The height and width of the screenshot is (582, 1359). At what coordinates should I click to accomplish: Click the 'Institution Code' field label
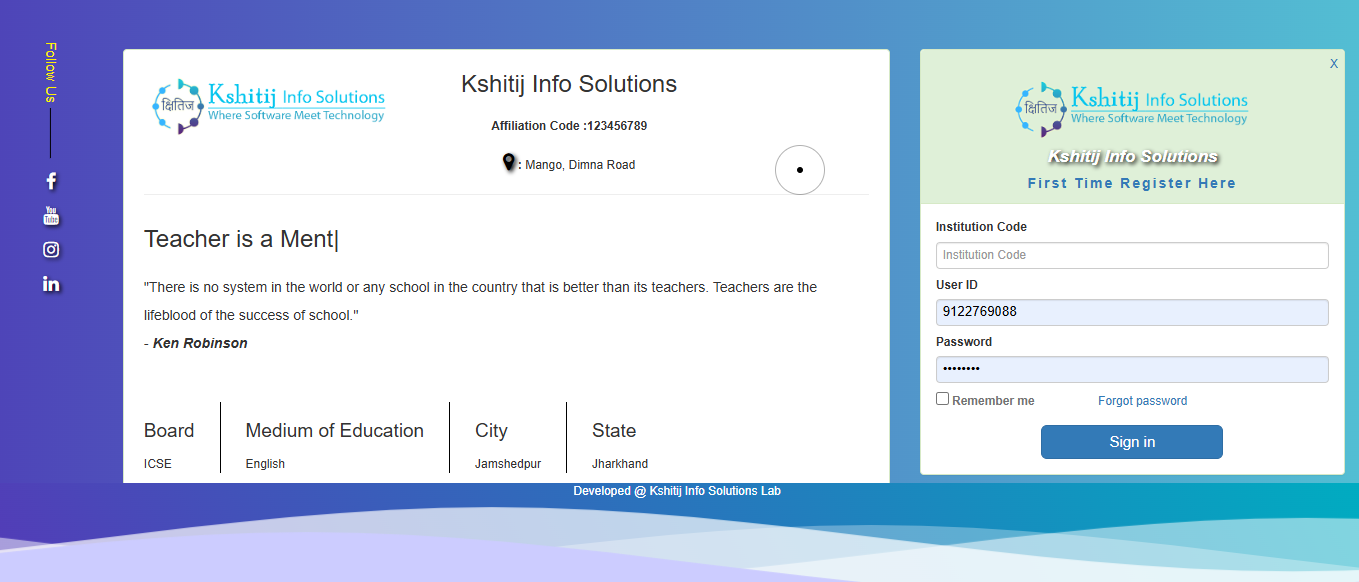[981, 227]
